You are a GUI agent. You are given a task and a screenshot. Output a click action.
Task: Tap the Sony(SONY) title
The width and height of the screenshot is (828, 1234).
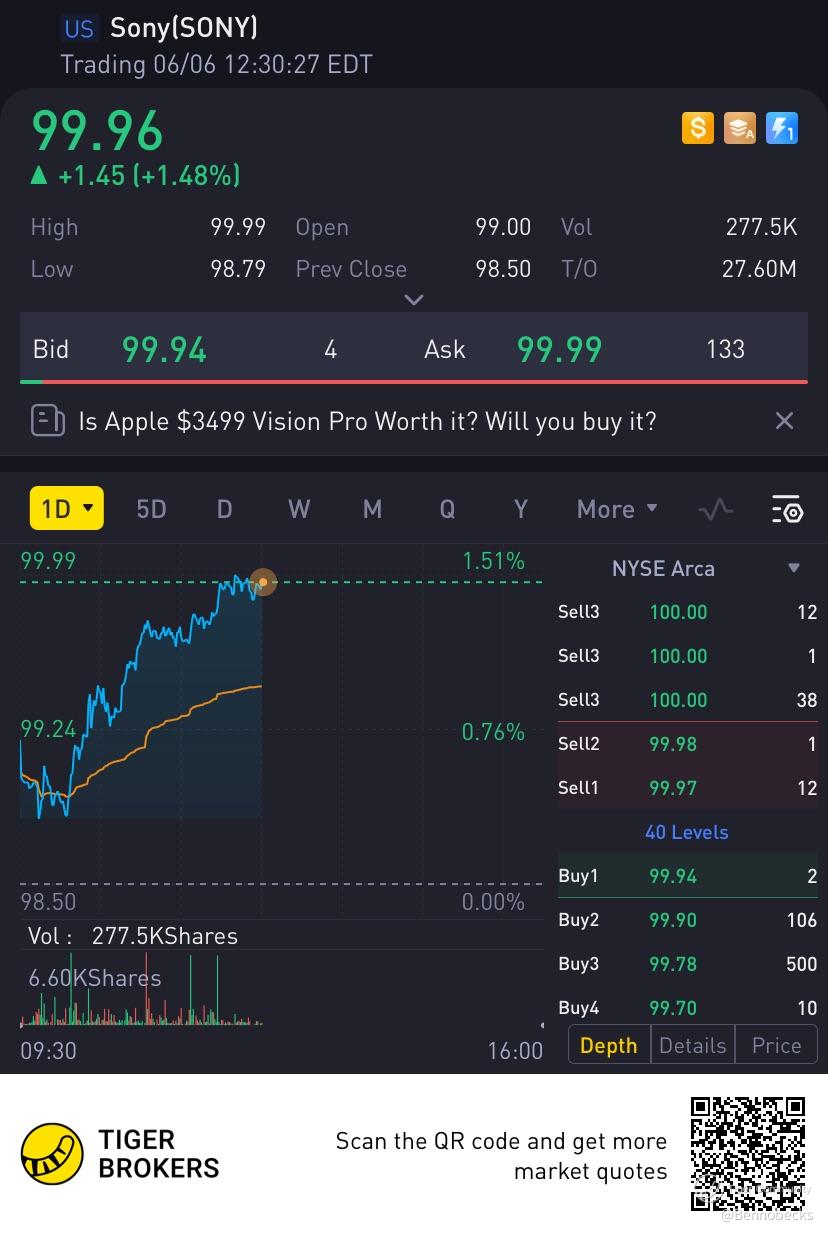point(184,28)
